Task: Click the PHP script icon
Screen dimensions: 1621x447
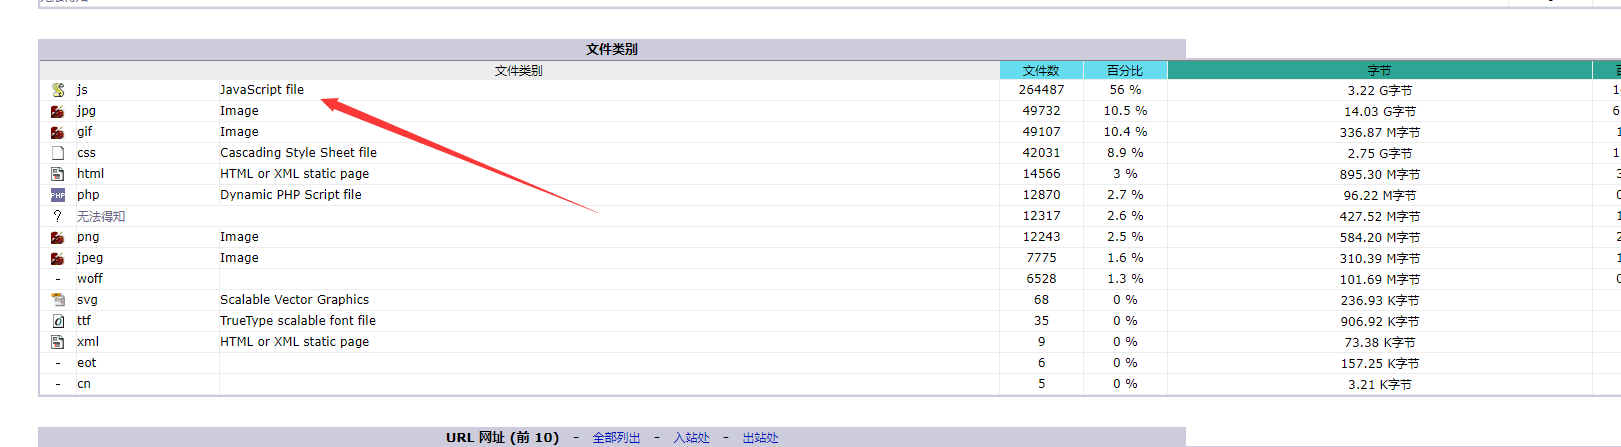Action: [x=58, y=195]
